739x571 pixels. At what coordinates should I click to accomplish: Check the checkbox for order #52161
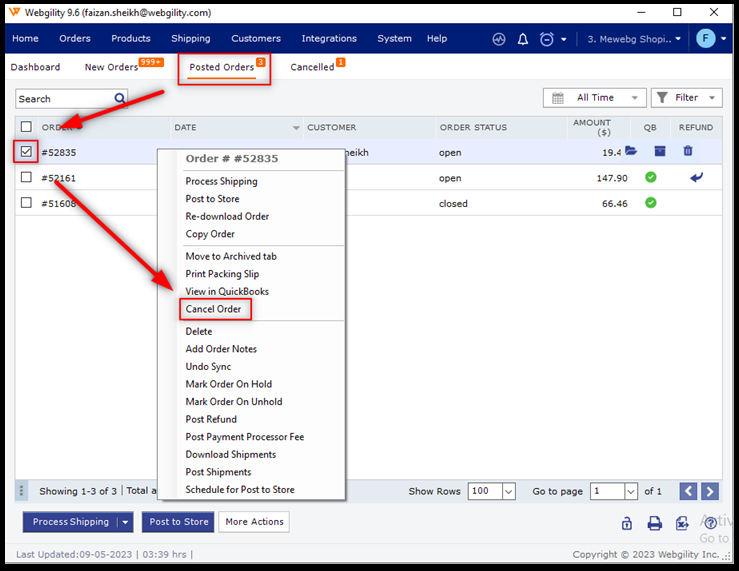tap(27, 178)
